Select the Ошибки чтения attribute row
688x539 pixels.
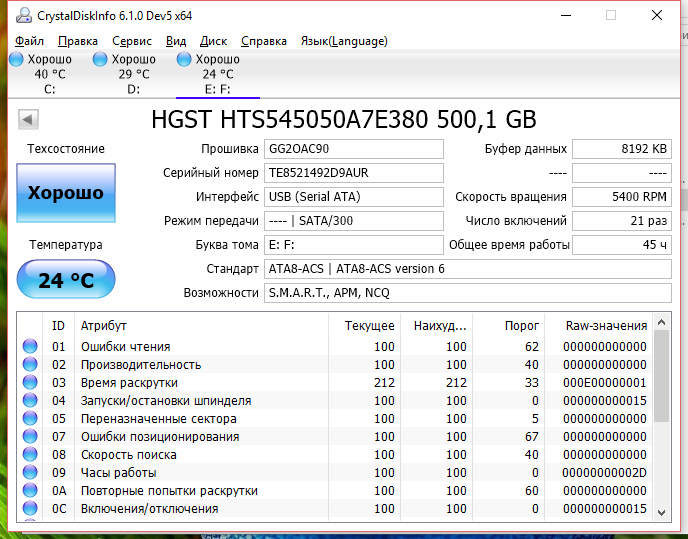[x=335, y=346]
